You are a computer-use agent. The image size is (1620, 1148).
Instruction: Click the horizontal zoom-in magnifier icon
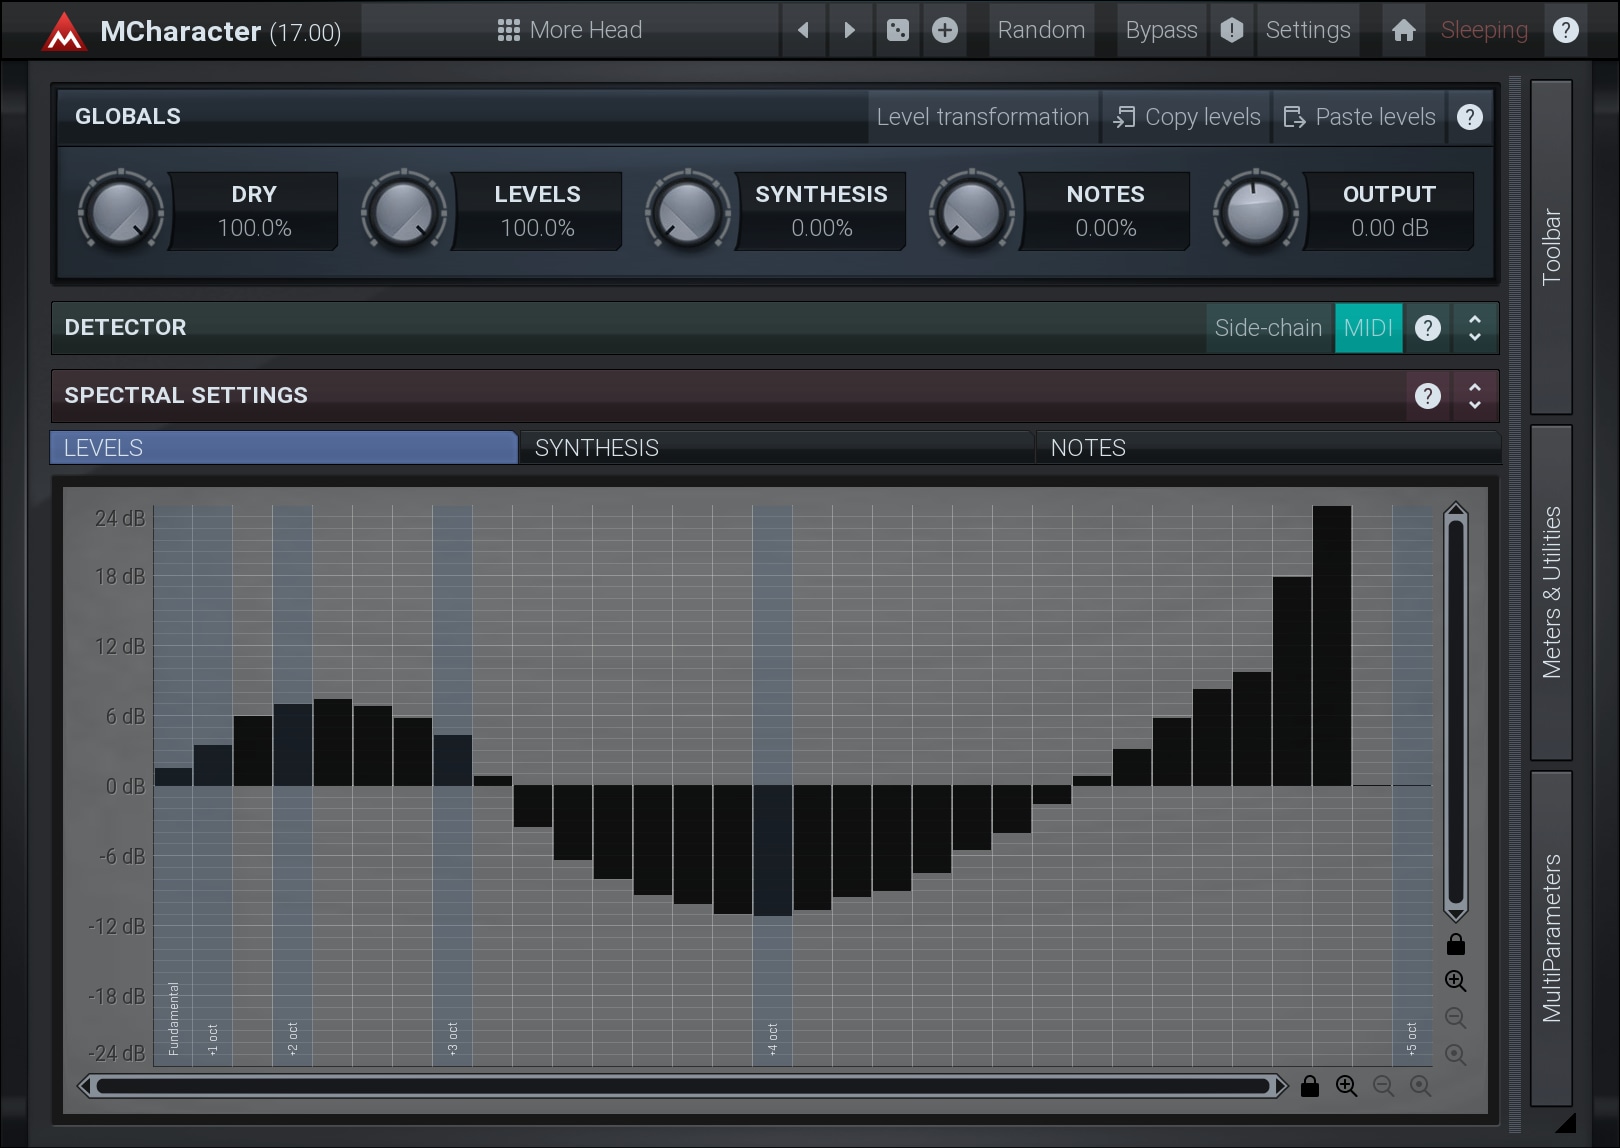[1346, 1086]
